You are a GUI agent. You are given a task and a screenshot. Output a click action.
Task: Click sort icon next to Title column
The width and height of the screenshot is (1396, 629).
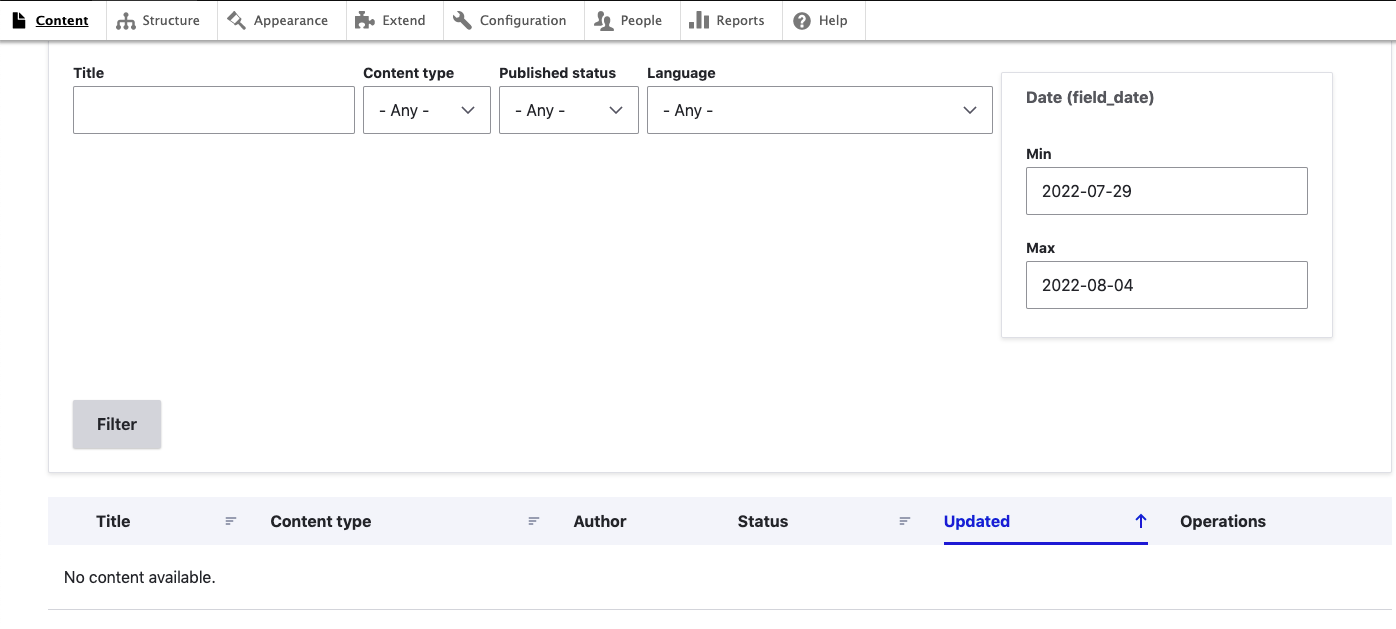tap(231, 521)
